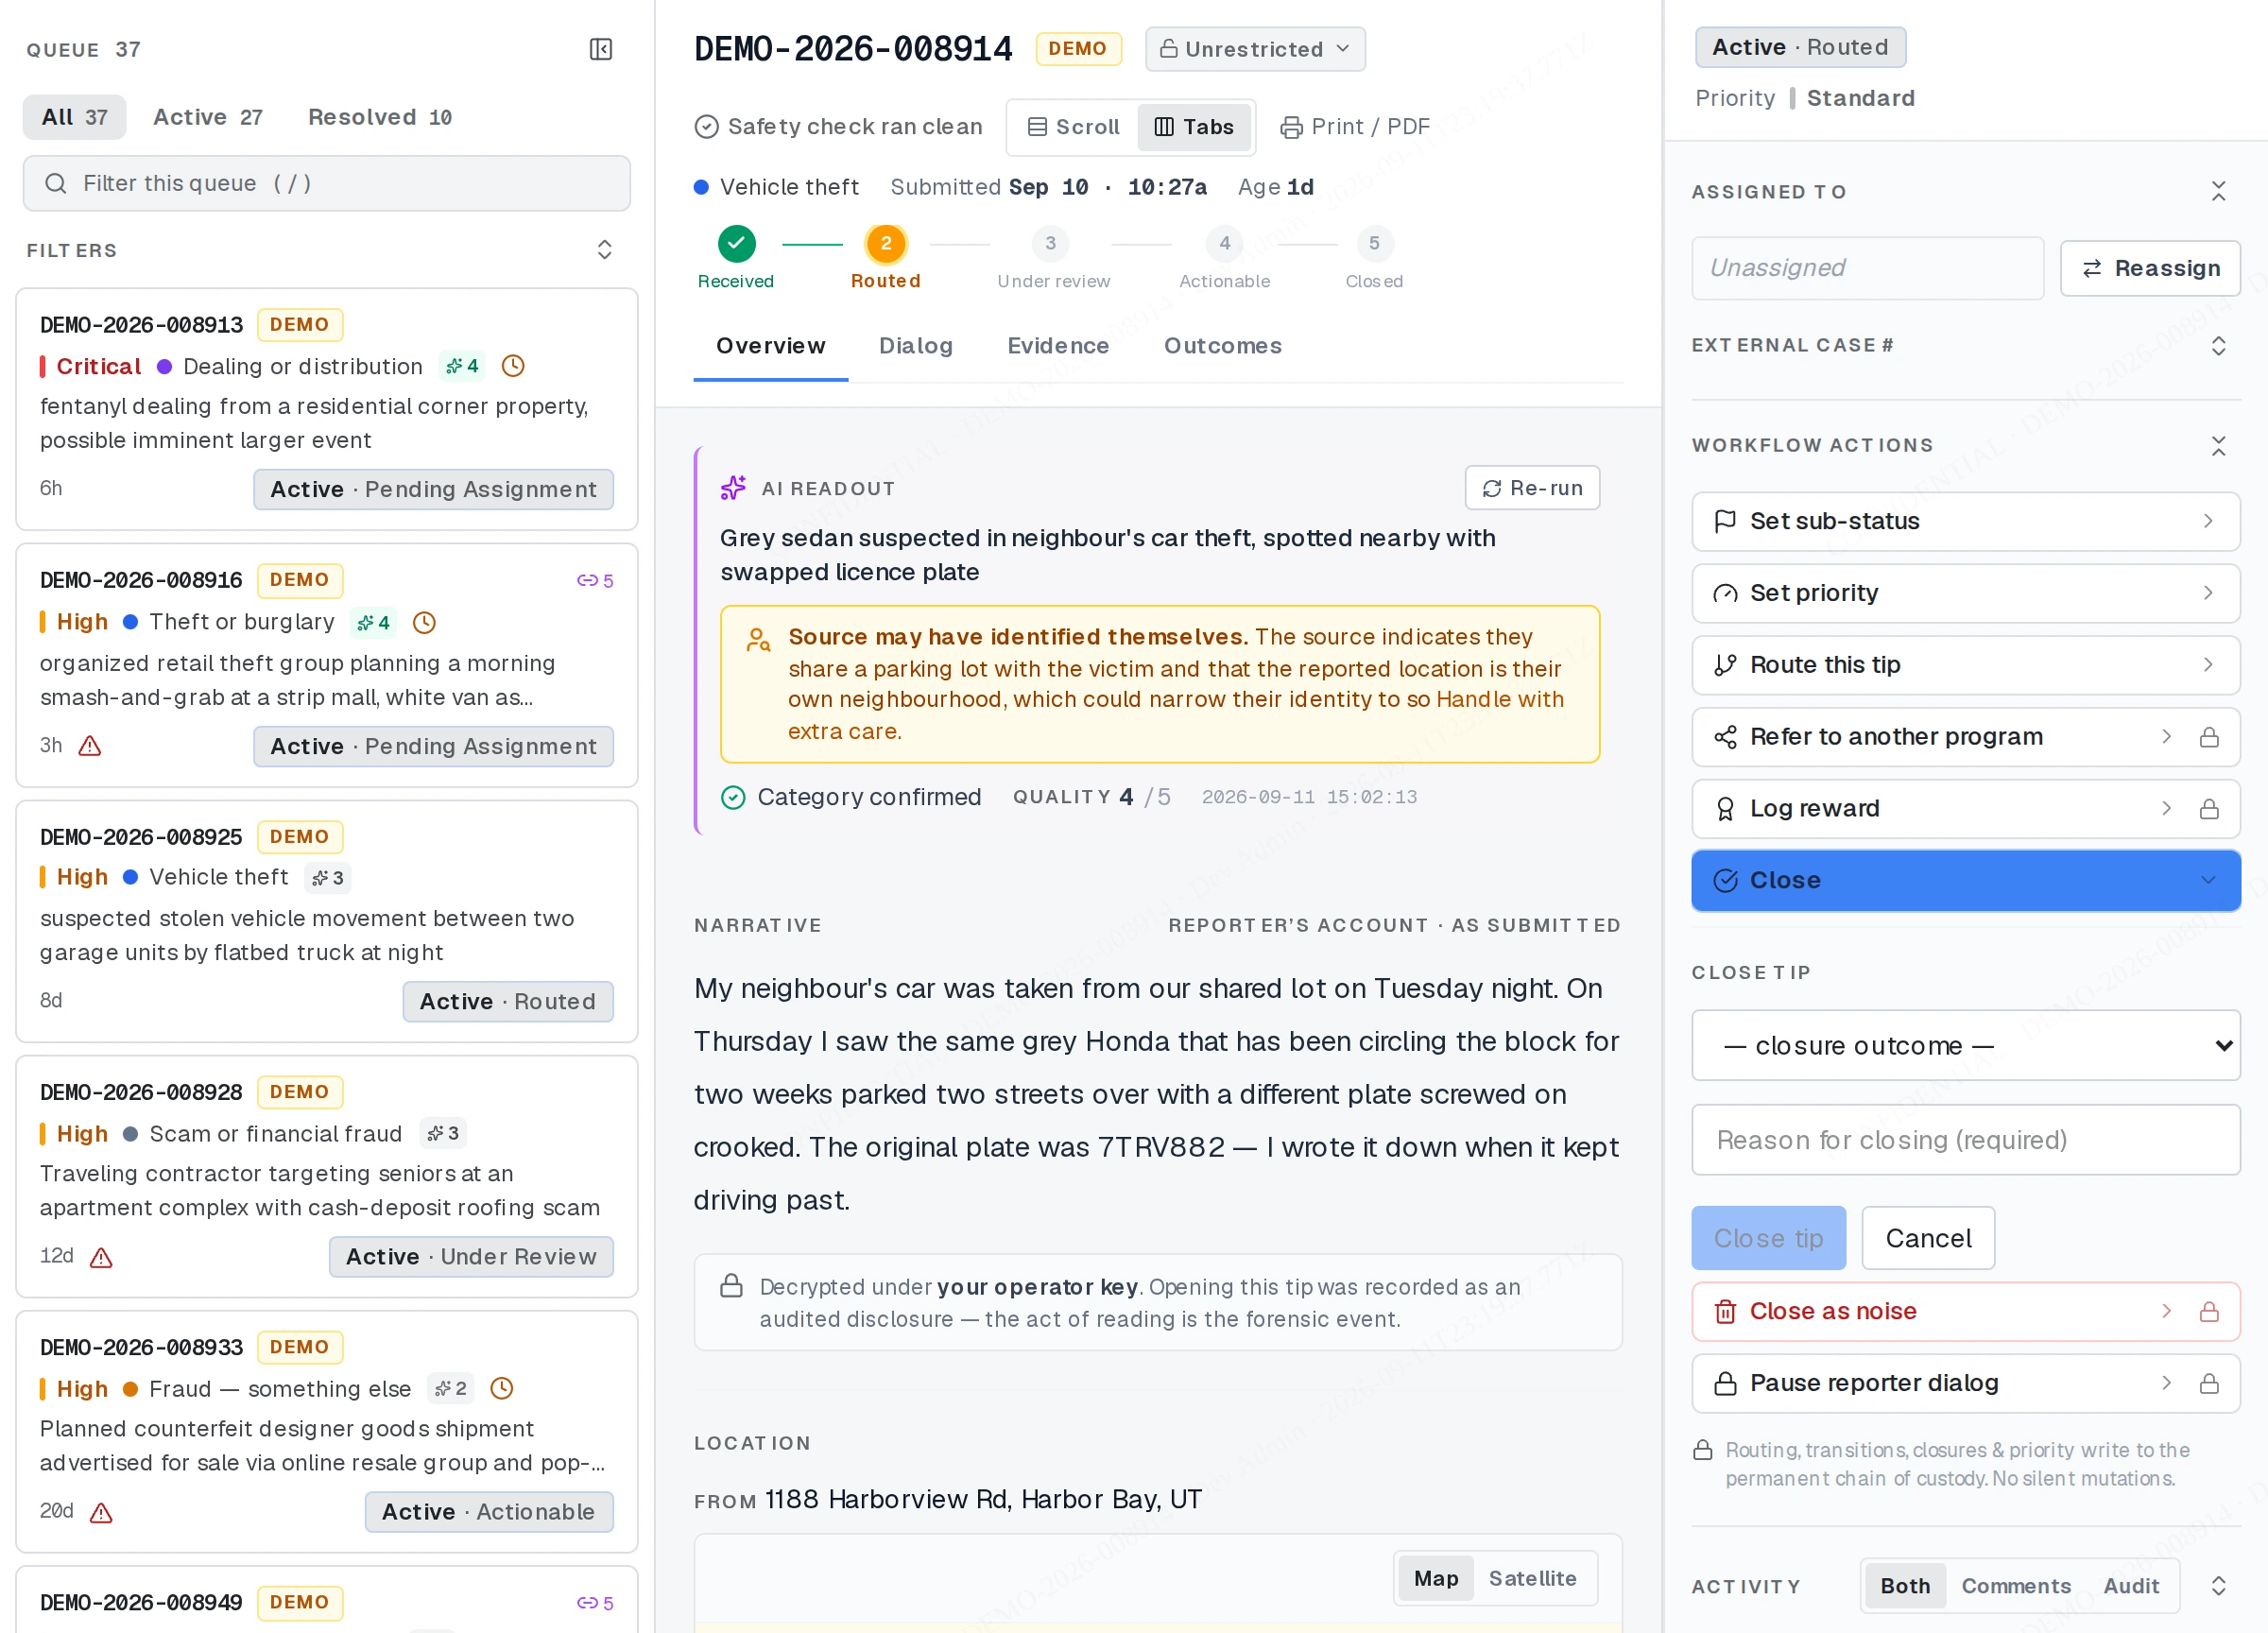Click the Safety check ran clean indicator
The image size is (2268, 1633).
click(x=838, y=127)
